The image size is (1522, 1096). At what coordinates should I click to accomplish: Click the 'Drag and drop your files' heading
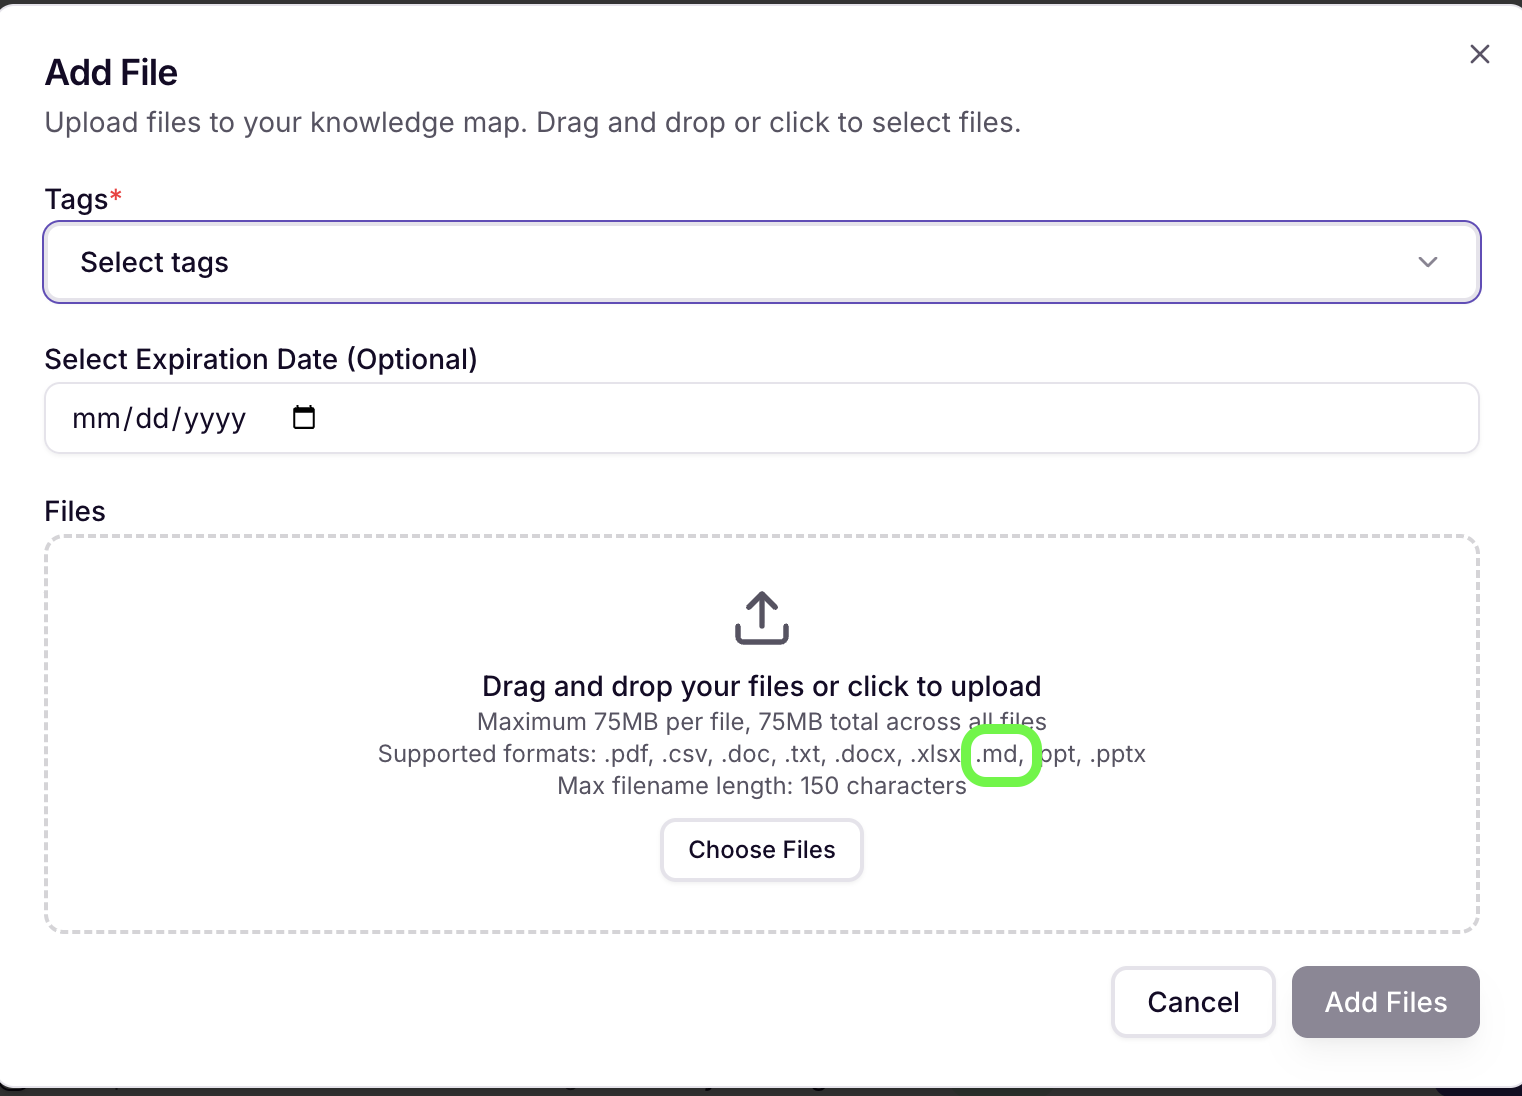click(x=762, y=686)
